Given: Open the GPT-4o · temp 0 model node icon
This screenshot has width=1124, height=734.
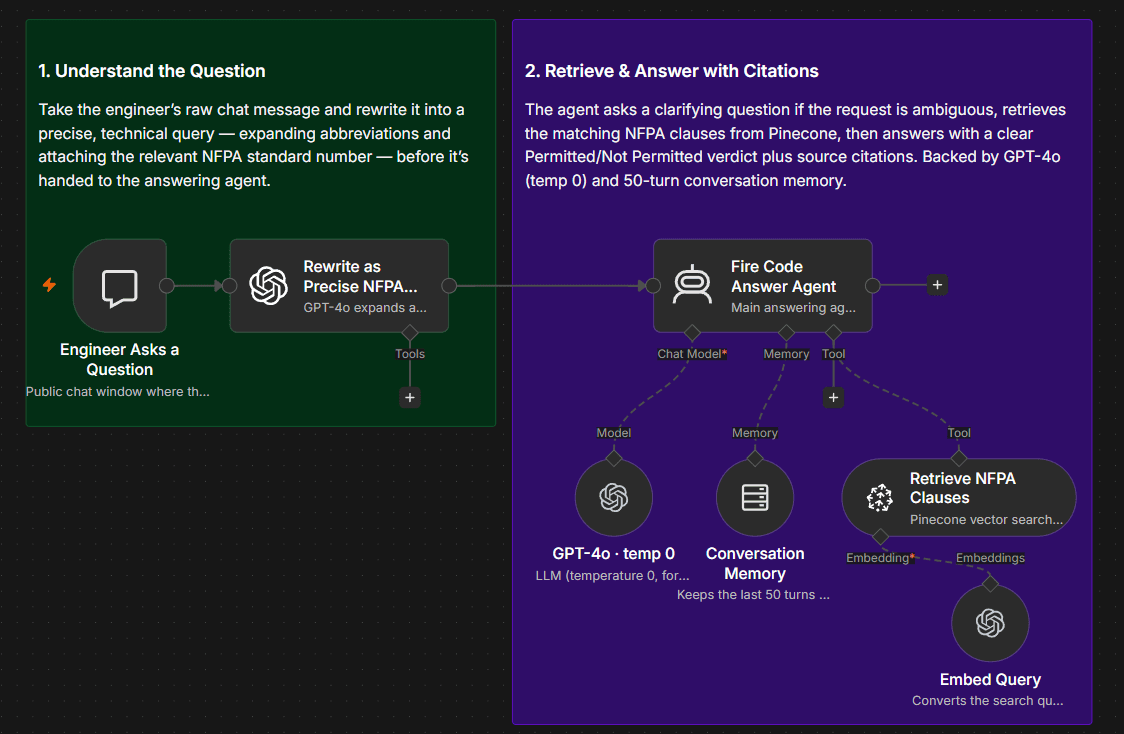Looking at the screenshot, I should coord(614,497).
